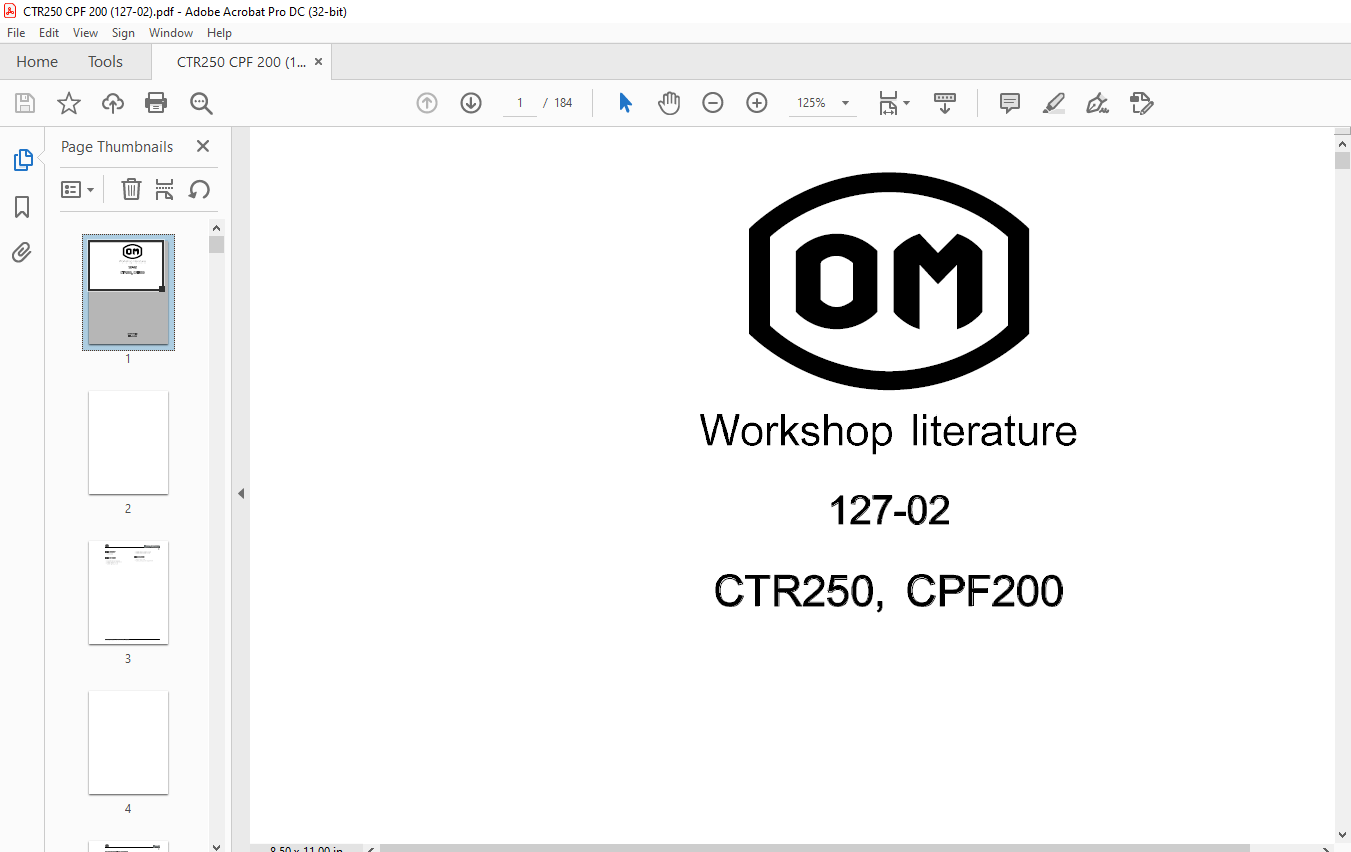Image resolution: width=1351 pixels, height=852 pixels.
Task: Open the View menu
Action: pos(86,33)
